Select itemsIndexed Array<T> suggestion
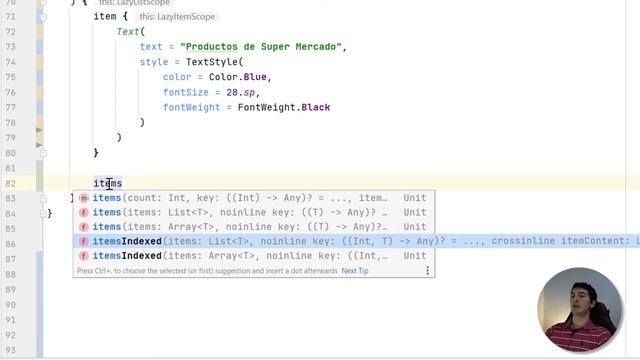 [253, 256]
